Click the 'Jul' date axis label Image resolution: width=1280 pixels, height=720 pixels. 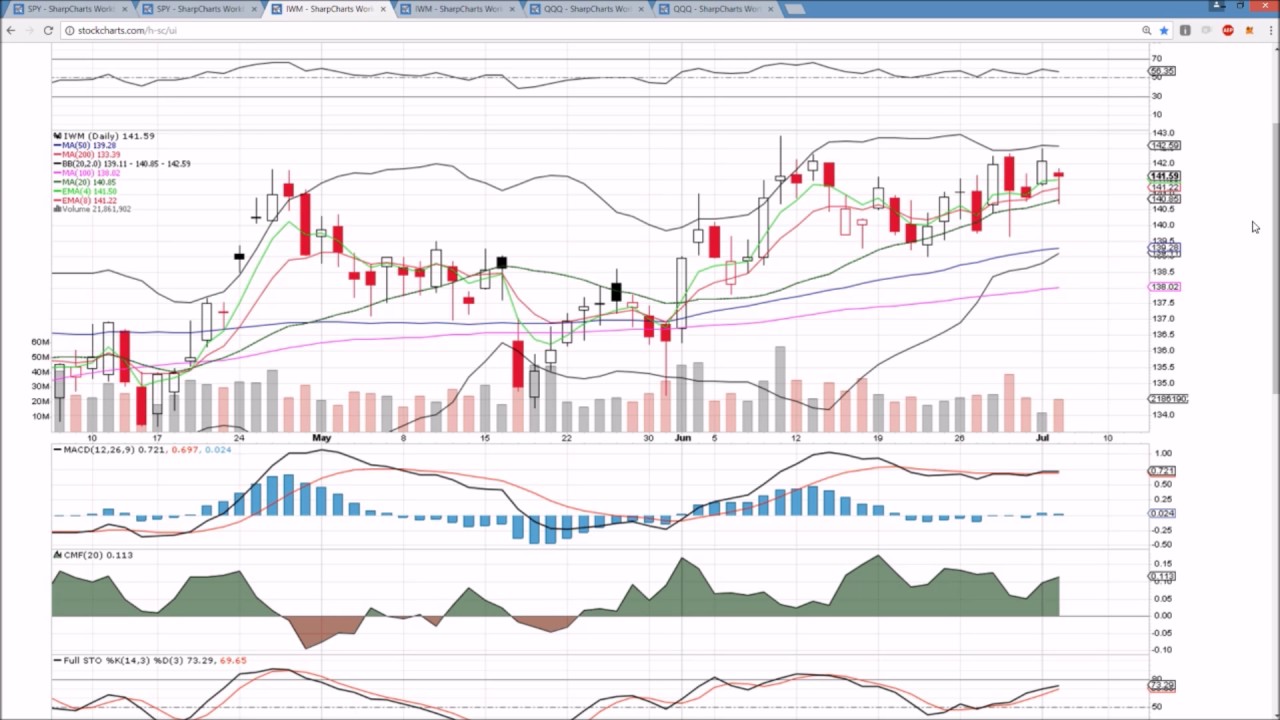click(1042, 438)
